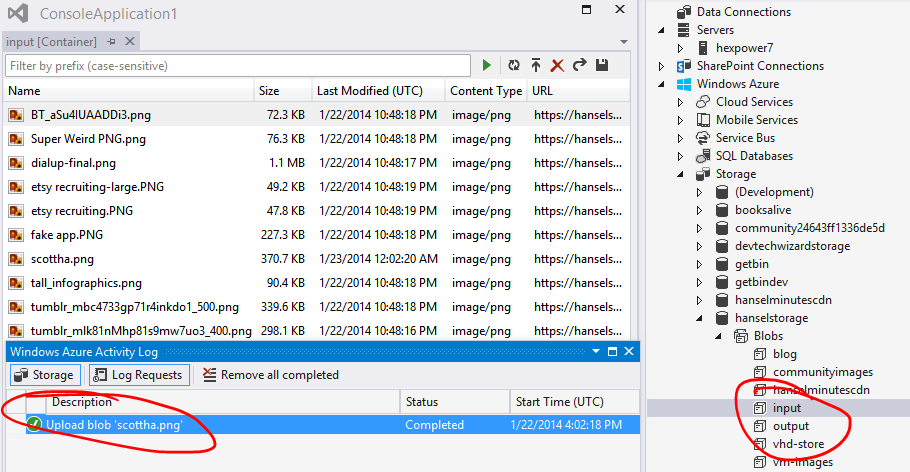Open the vhd-store container

799,444
